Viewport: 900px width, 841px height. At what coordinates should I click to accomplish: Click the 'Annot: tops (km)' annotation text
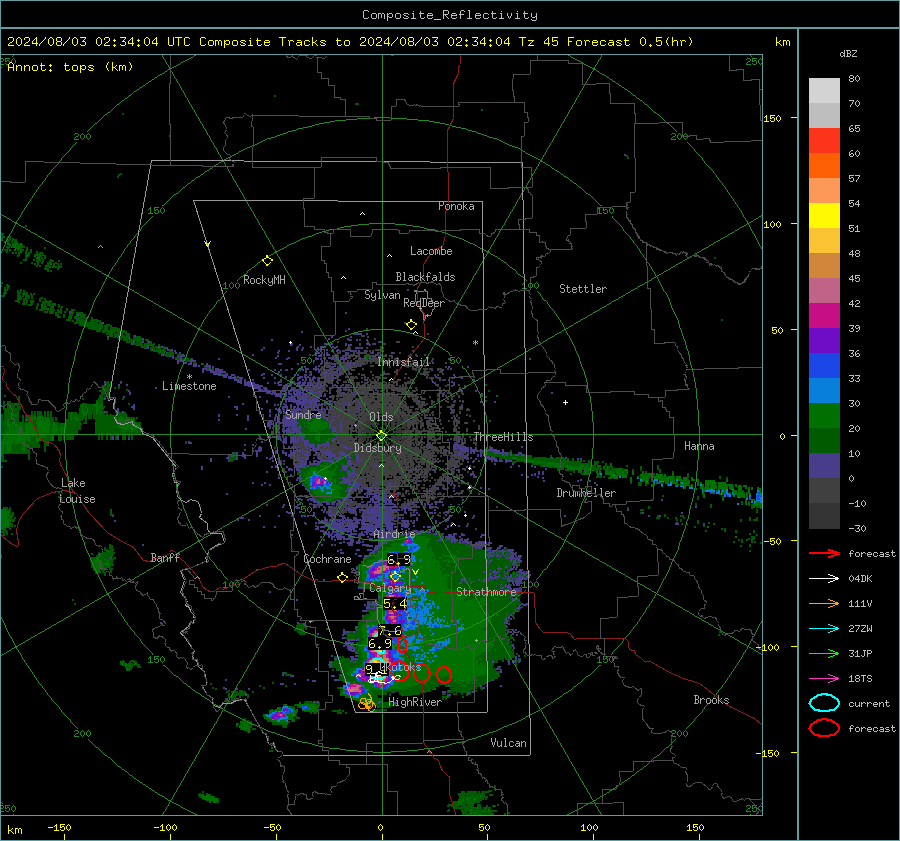(70, 67)
